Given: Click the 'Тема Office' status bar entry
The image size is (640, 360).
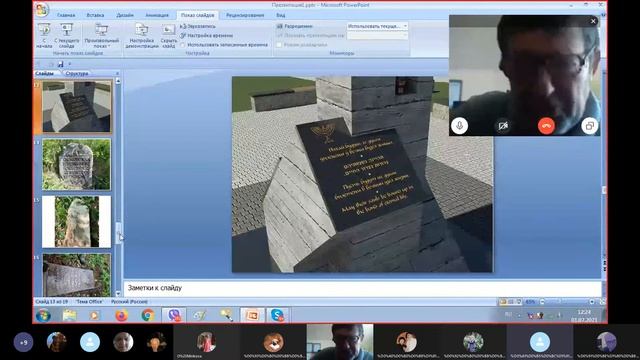Looking at the screenshot, I should (x=89, y=302).
